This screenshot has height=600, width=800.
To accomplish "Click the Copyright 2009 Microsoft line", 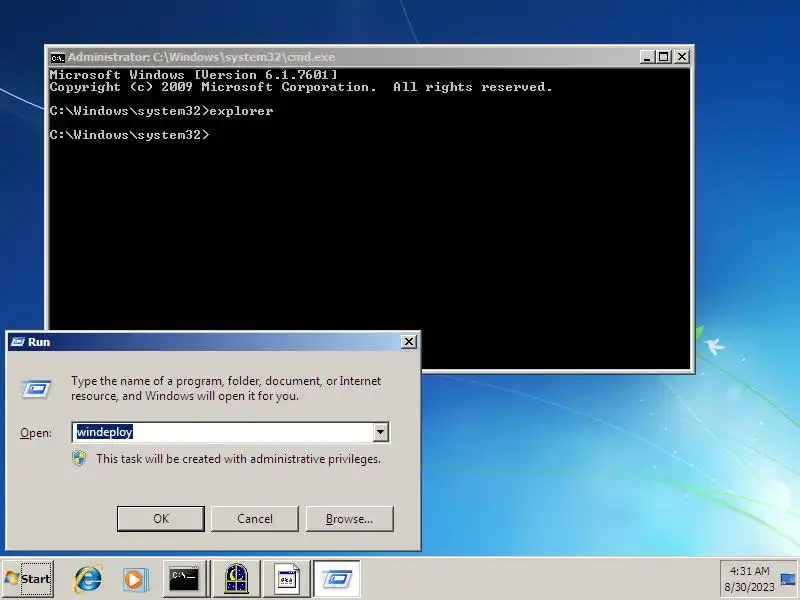I will pos(301,87).
